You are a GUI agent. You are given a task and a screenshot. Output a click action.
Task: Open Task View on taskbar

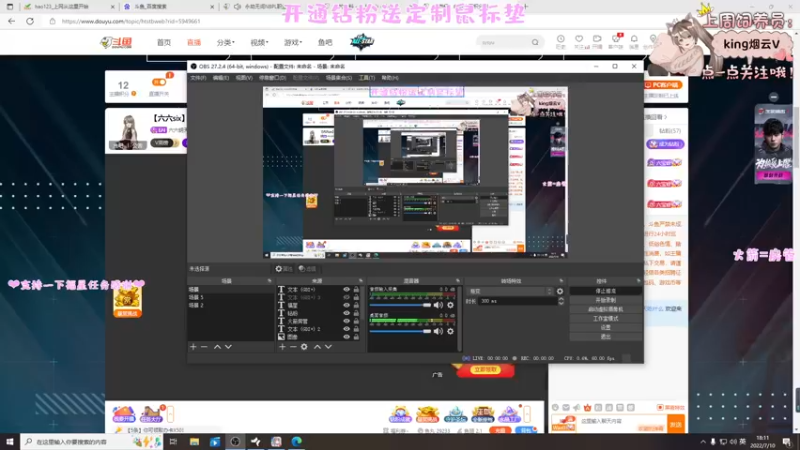point(173,441)
